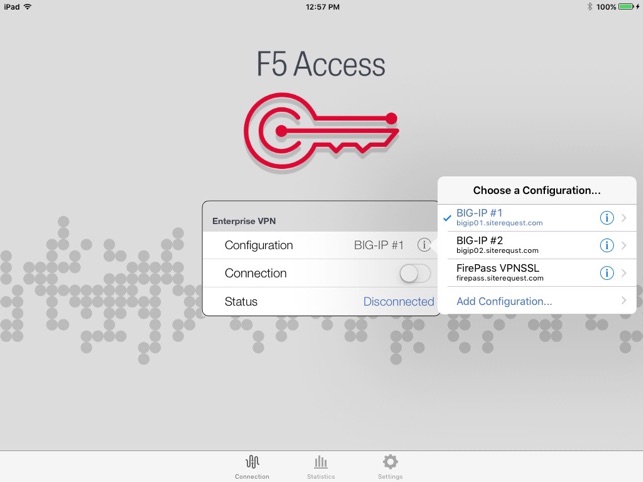The image size is (643, 482).
Task: Click the Choose a Configuration... title
Action: coord(537,190)
